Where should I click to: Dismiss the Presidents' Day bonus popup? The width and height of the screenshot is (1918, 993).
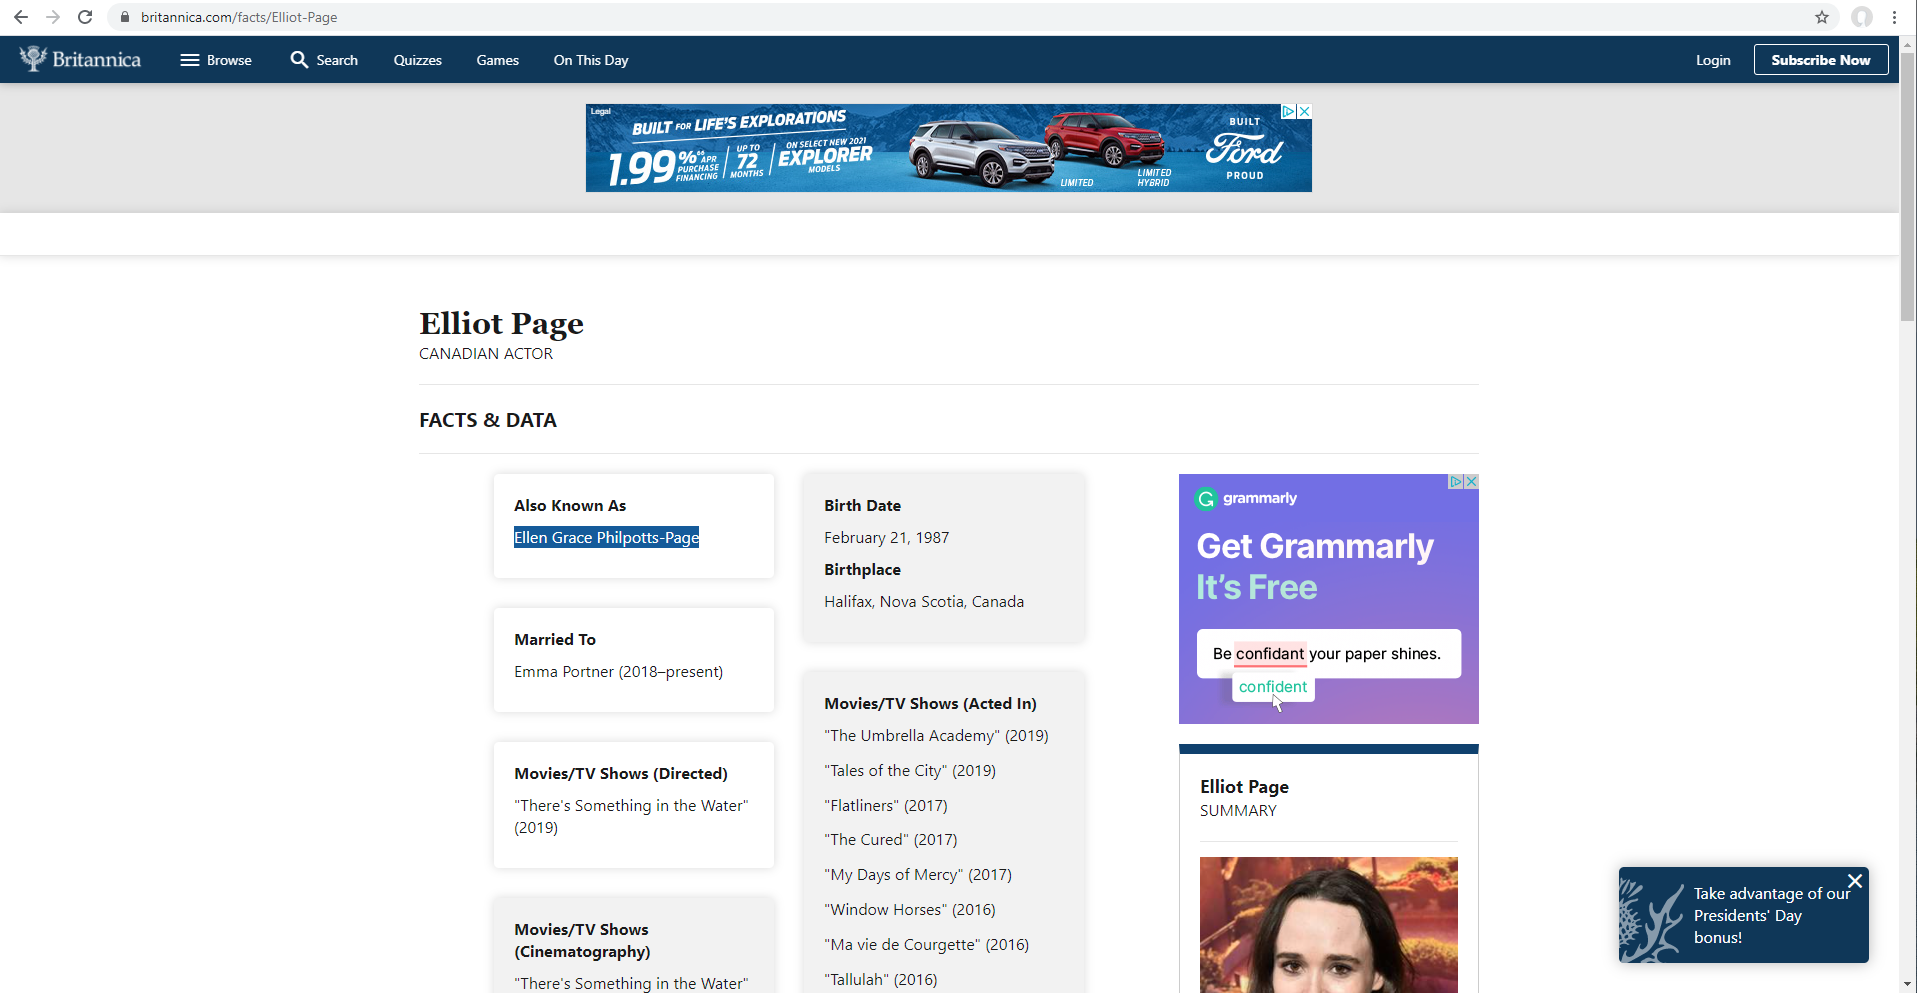1855,881
